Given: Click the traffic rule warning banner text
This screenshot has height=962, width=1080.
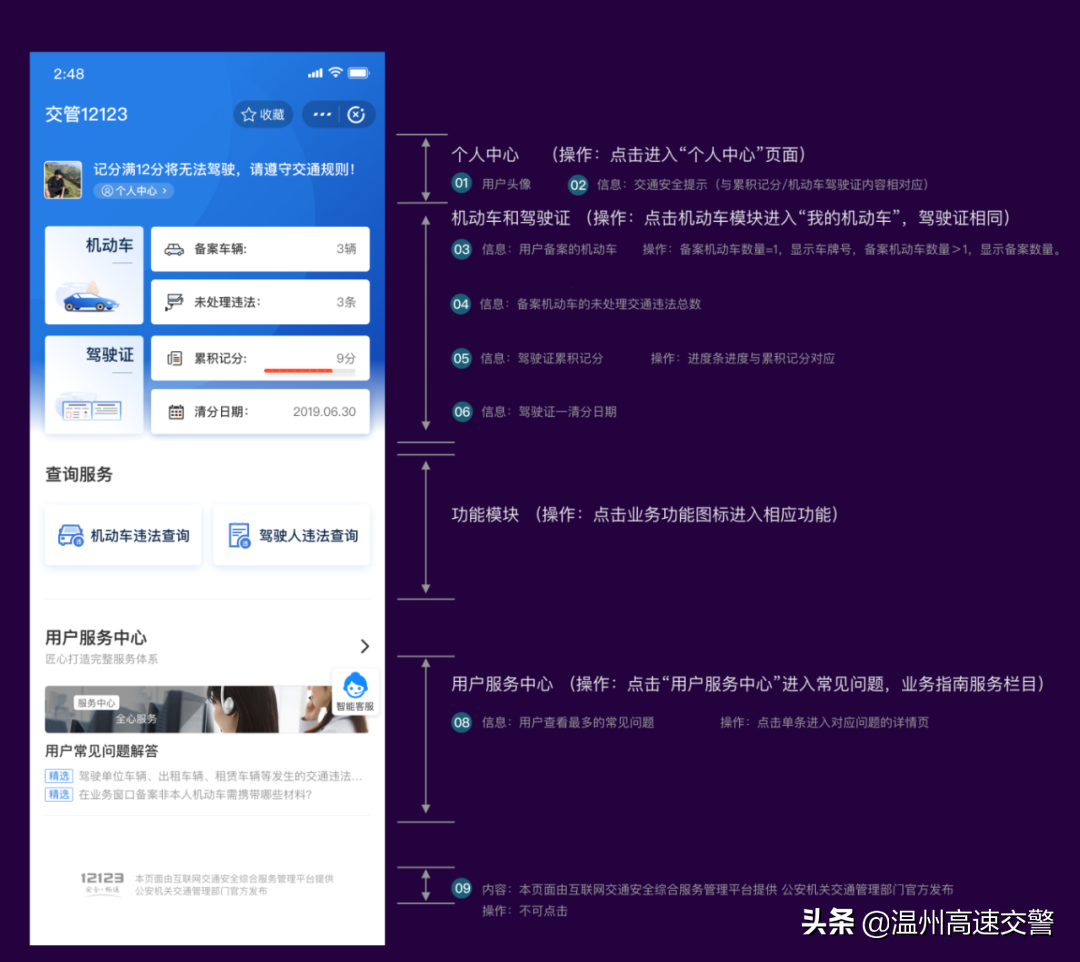Looking at the screenshot, I should (225, 169).
